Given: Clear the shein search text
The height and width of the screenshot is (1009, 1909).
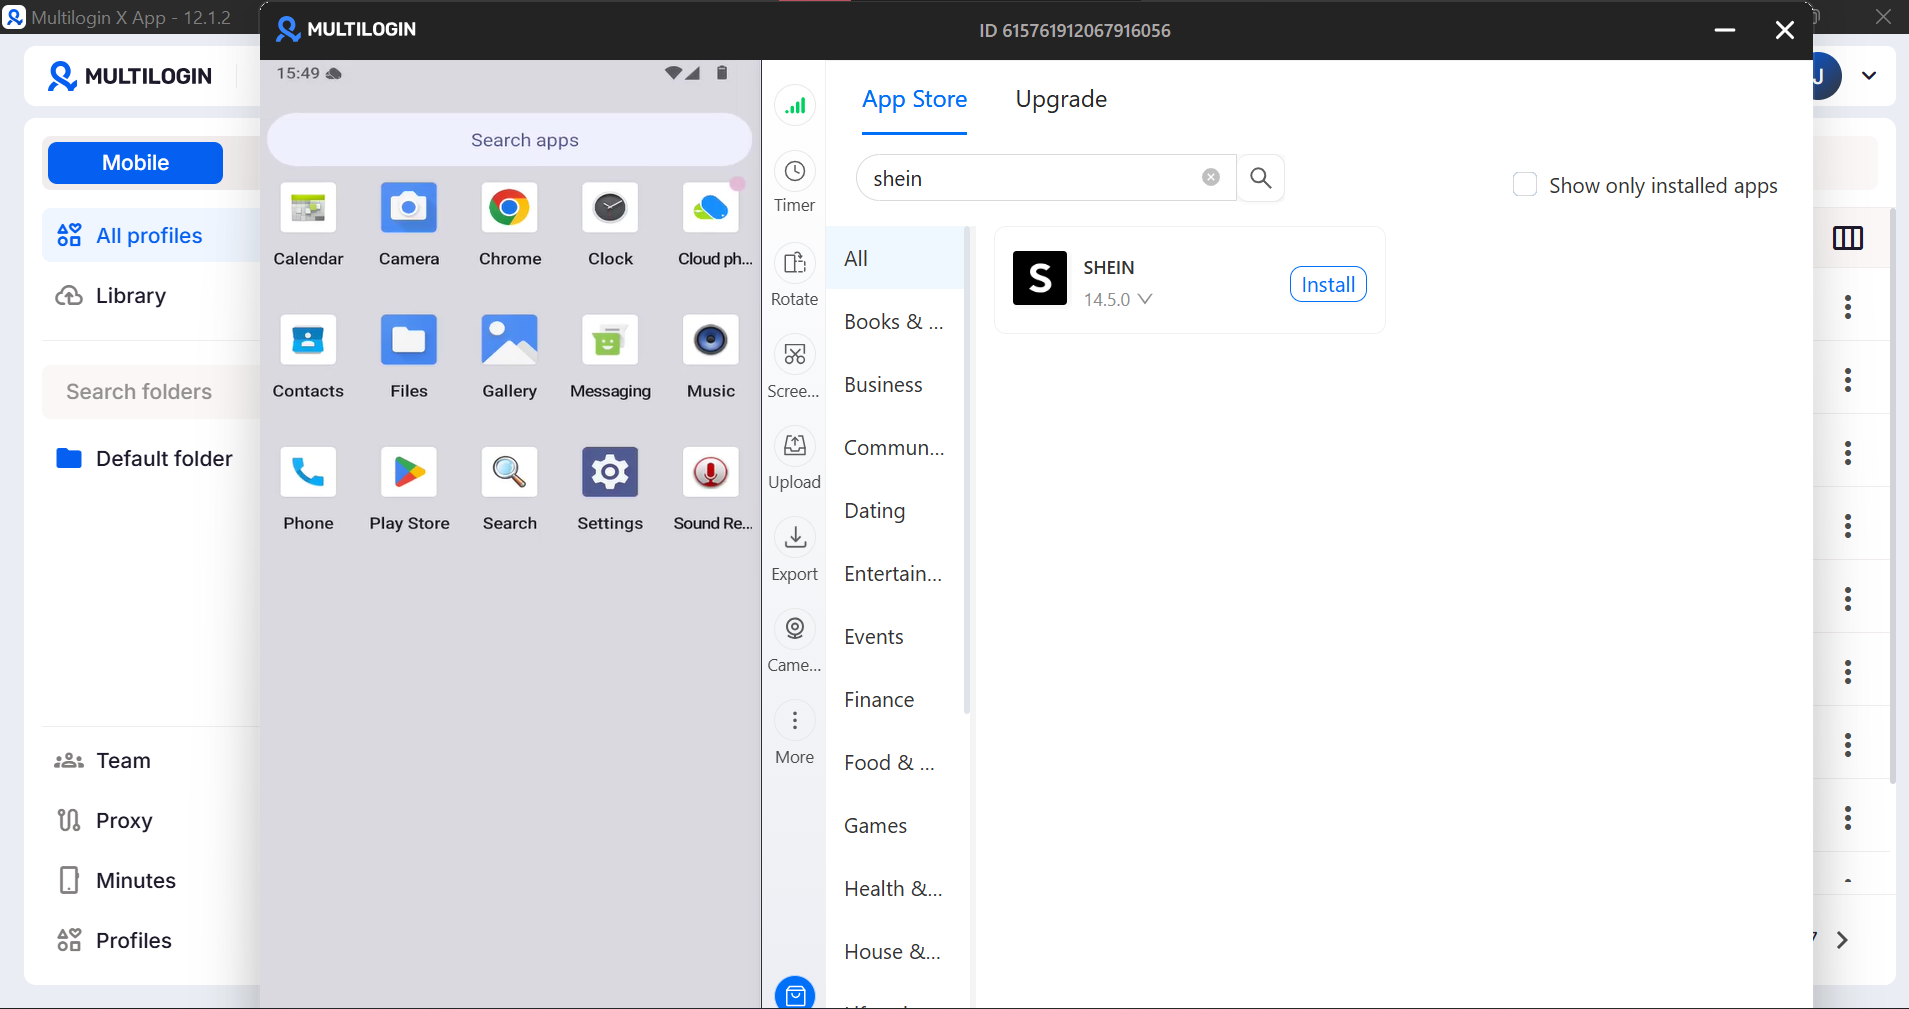Looking at the screenshot, I should [1210, 178].
